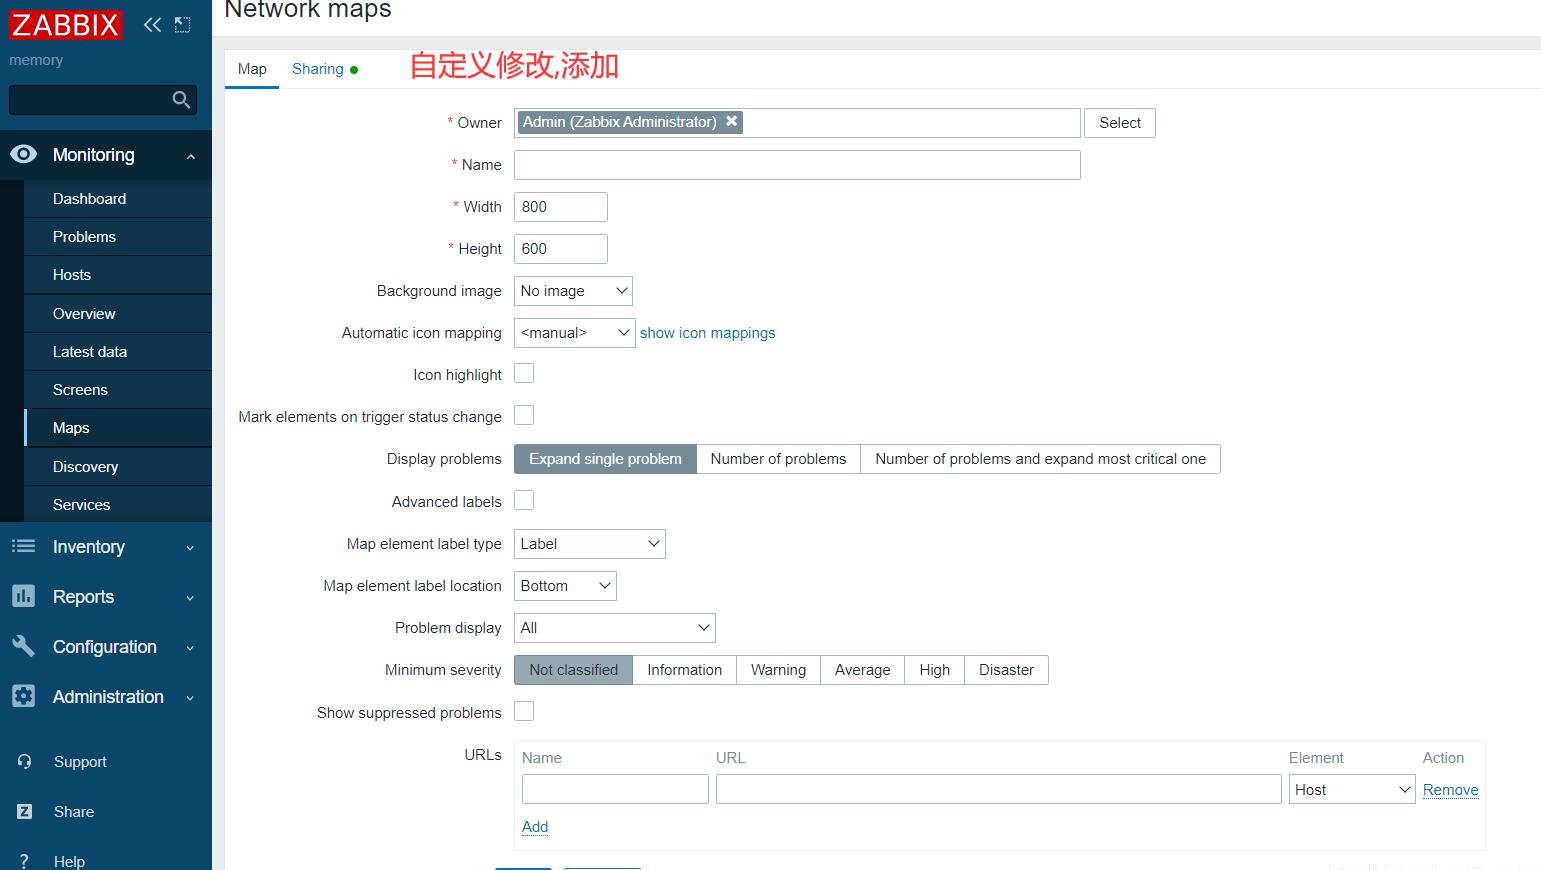The image size is (1541, 870).
Task: Click the Administration gear icon
Action: (23, 696)
